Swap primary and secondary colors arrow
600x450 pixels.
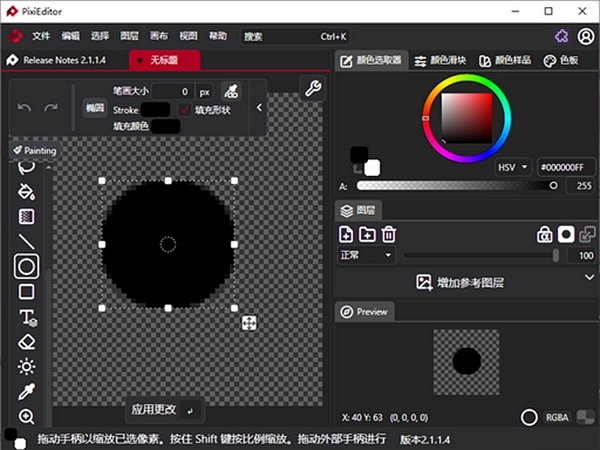pos(357,169)
